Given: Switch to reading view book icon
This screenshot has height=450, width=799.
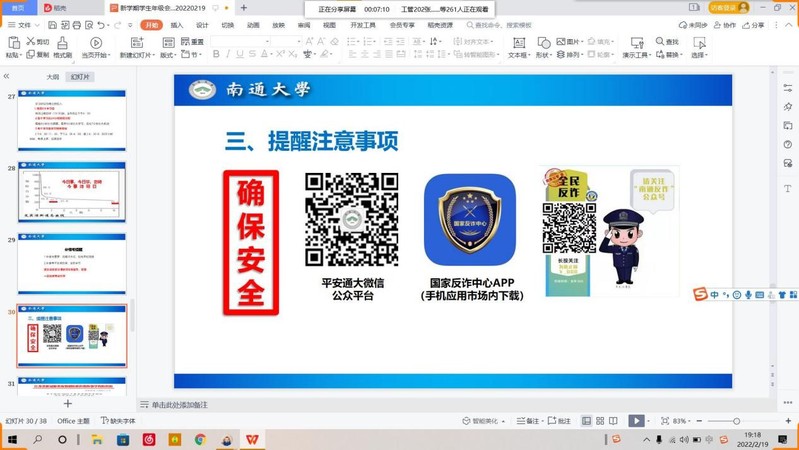Looking at the screenshot, I should pos(613,421).
